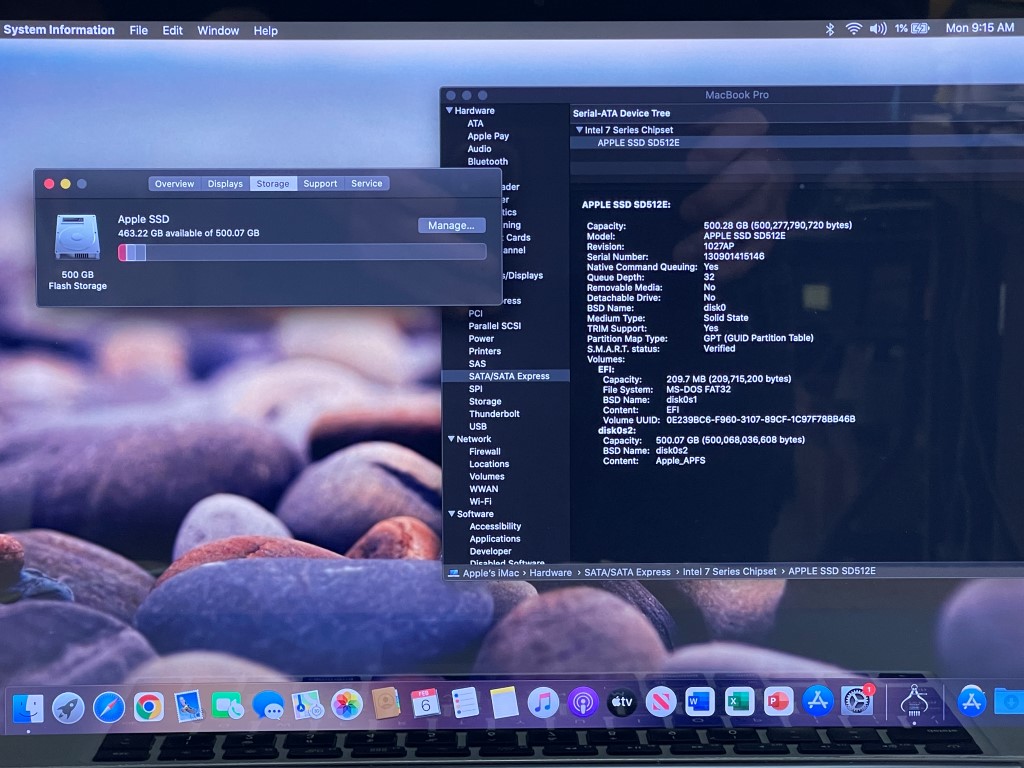1024x768 pixels.
Task: Open News icon in the Dock
Action: click(661, 702)
